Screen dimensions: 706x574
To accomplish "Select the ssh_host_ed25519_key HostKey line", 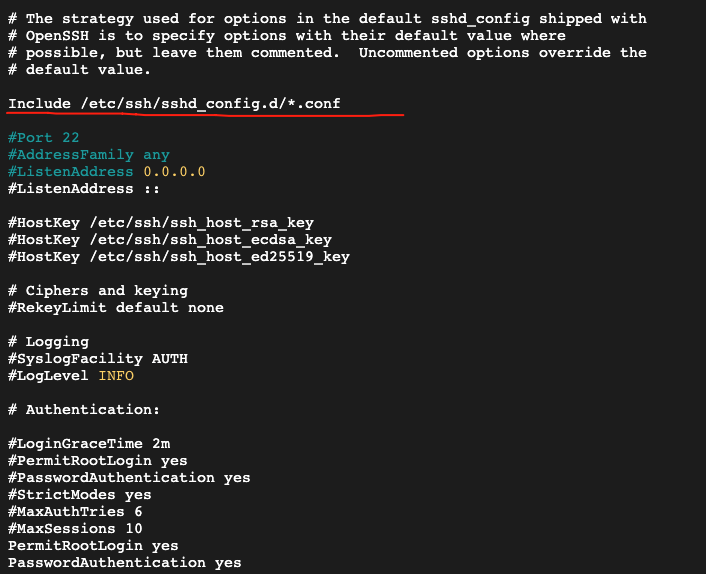I will [x=179, y=257].
